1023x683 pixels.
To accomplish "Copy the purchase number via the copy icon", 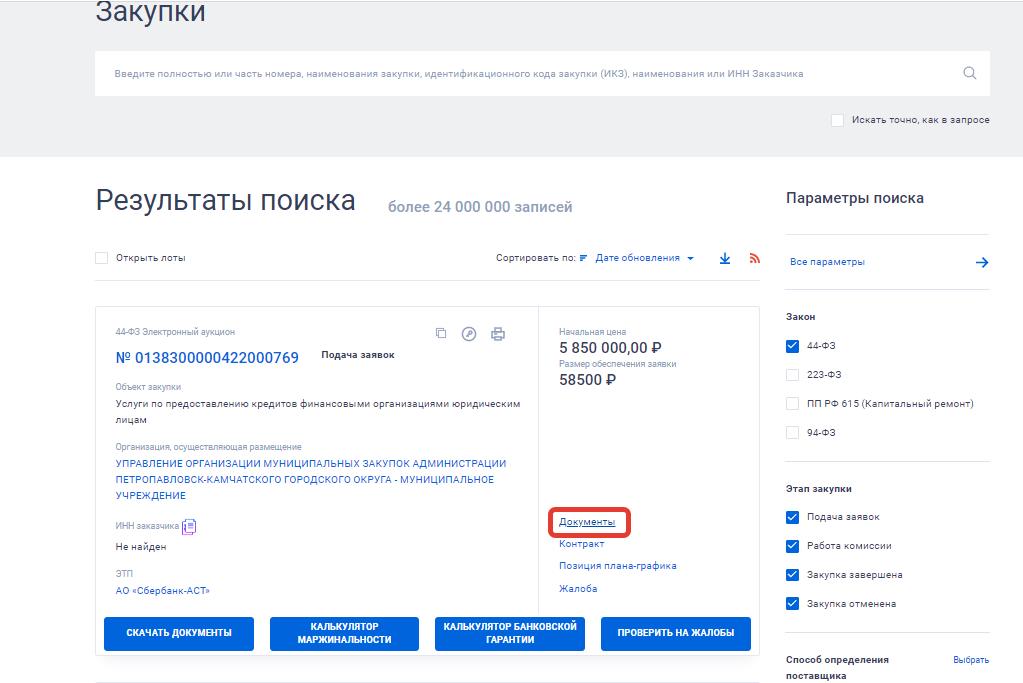I will pos(441,333).
